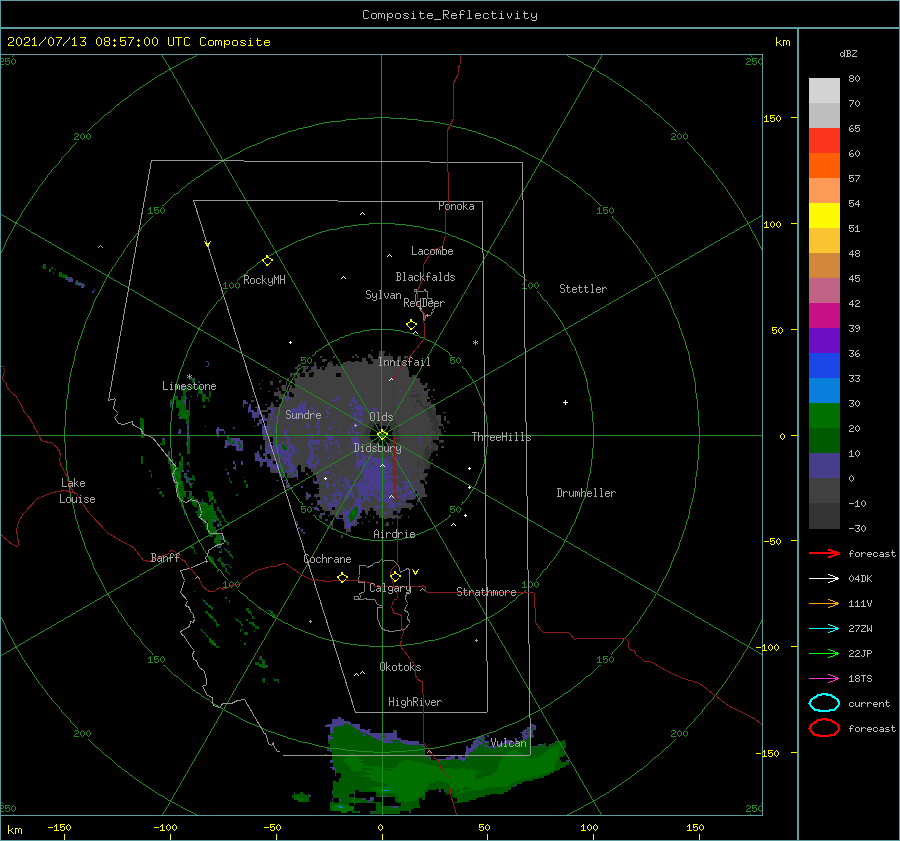Viewport: 900px width, 841px height.
Task: Click the asterisk marker east of Innisfail
Action: click(475, 343)
